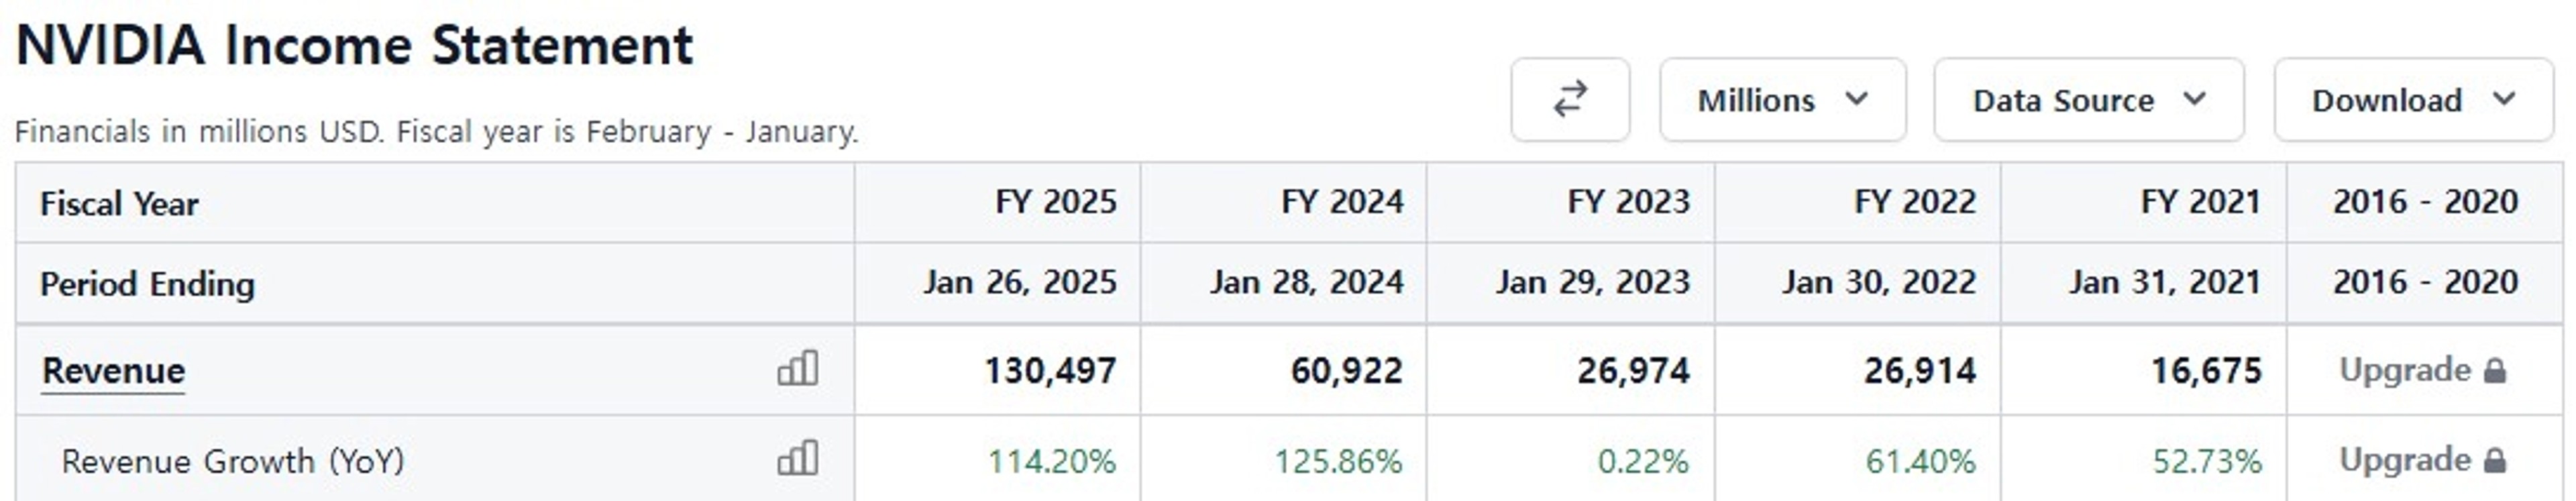Click lock icon in Revenue Growth Upgrade cell
This screenshot has height=501, width=2576.
(2495, 460)
